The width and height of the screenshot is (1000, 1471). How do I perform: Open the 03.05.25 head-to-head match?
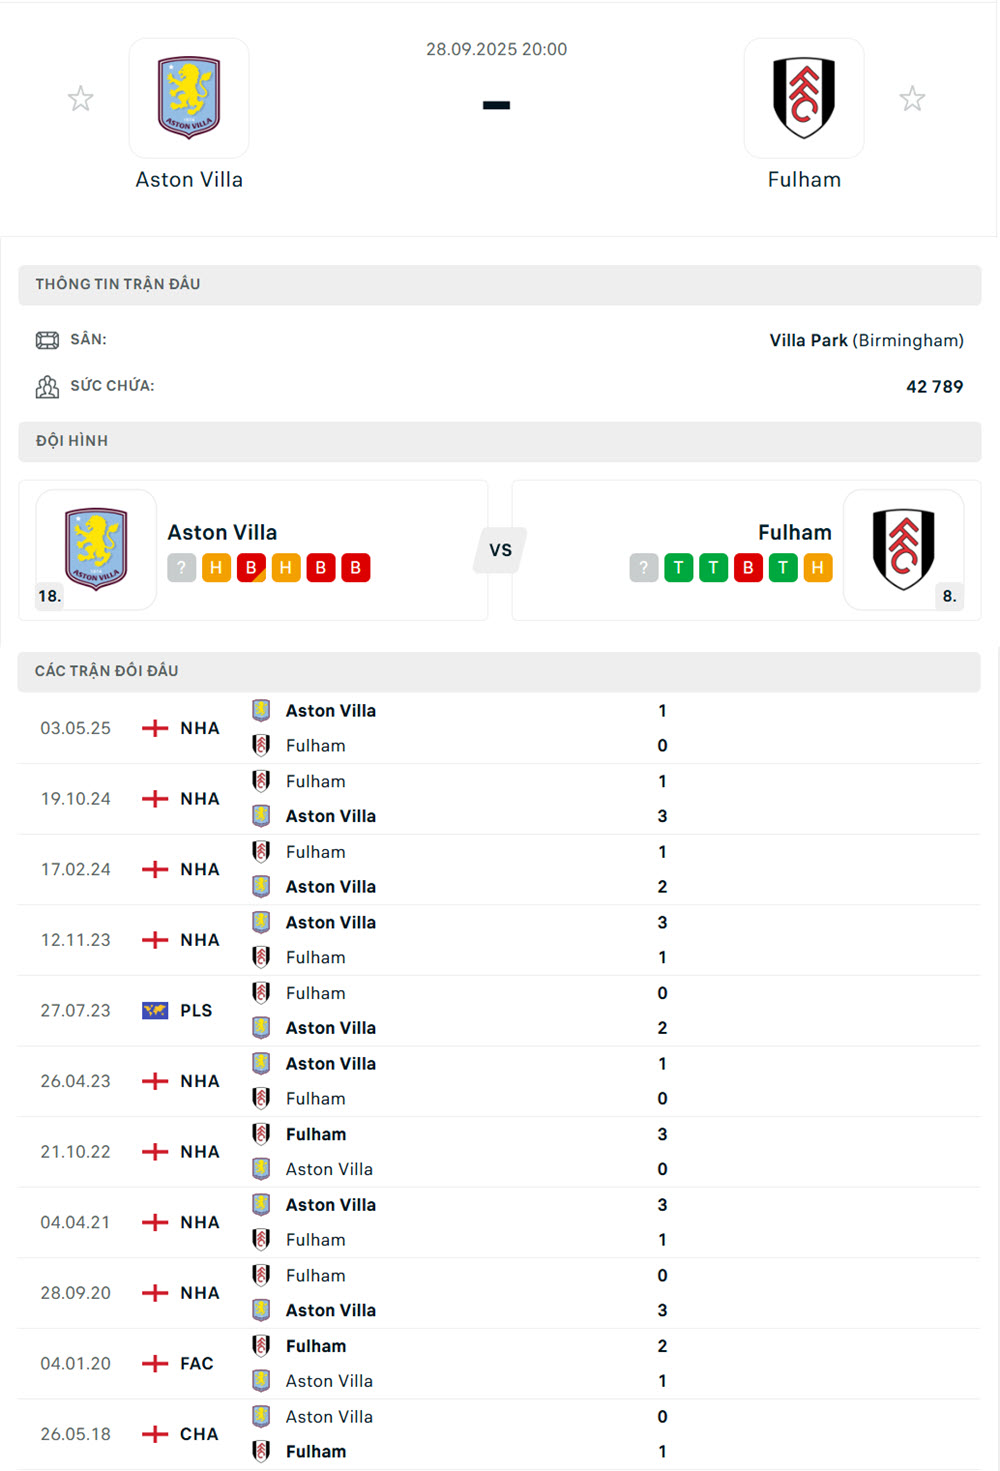point(400,728)
